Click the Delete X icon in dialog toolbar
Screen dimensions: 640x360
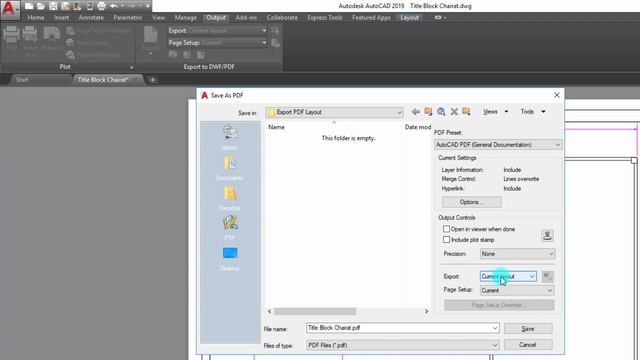click(454, 111)
